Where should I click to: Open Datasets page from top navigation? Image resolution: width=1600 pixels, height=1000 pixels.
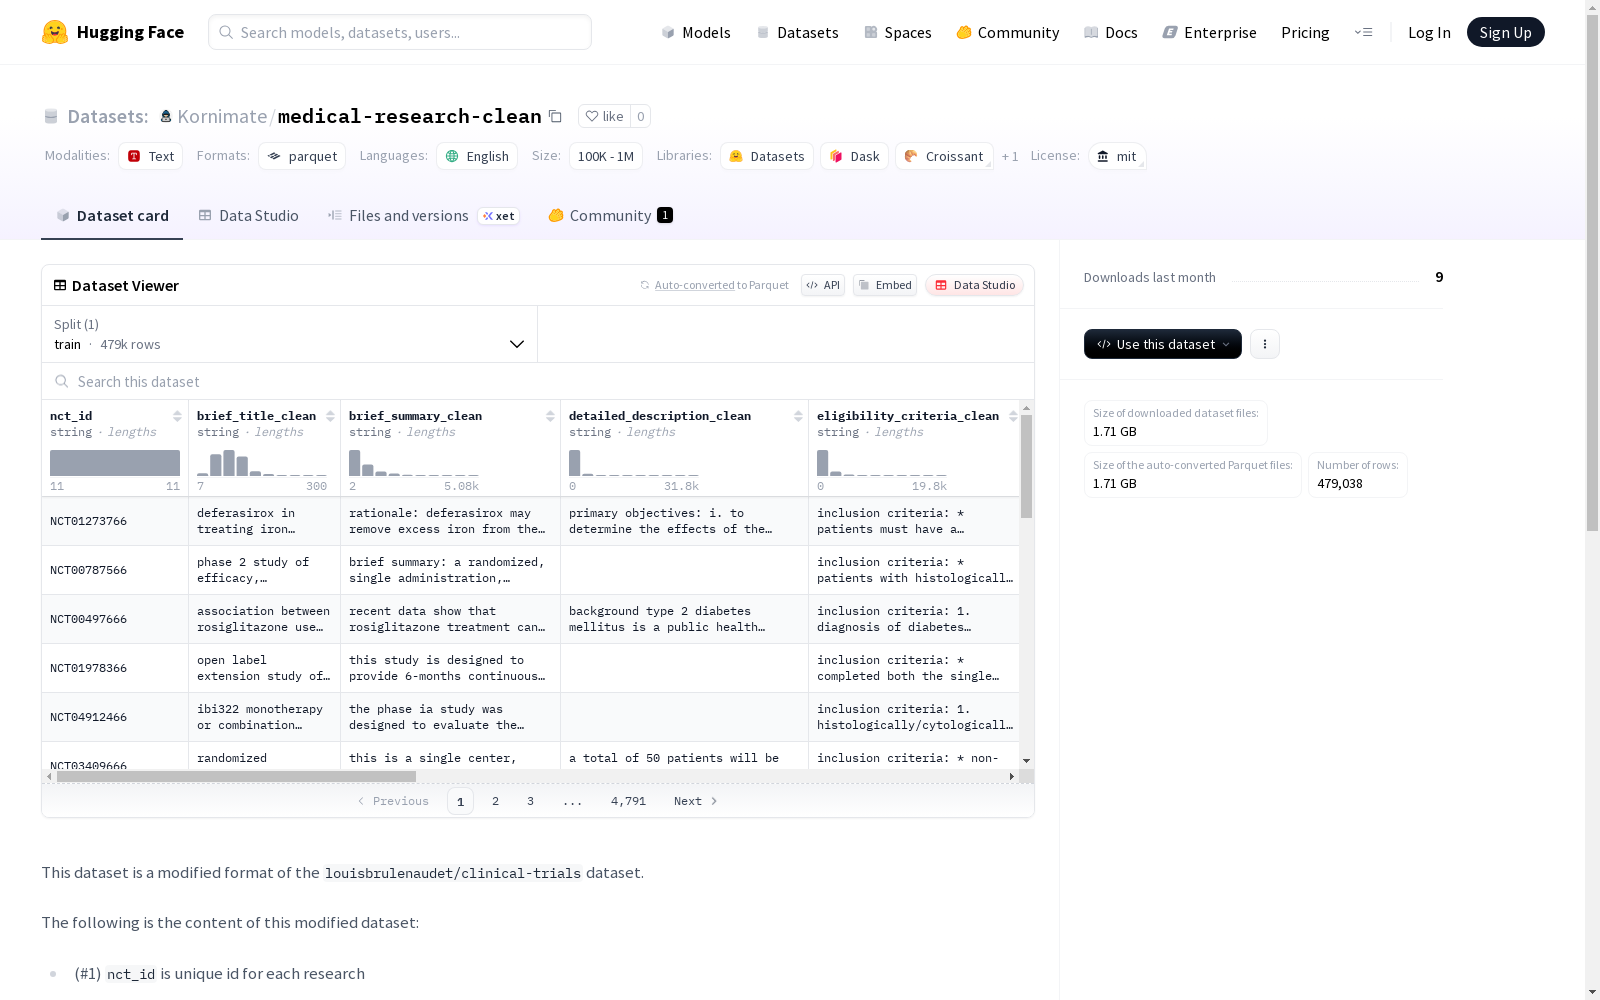pos(797,32)
